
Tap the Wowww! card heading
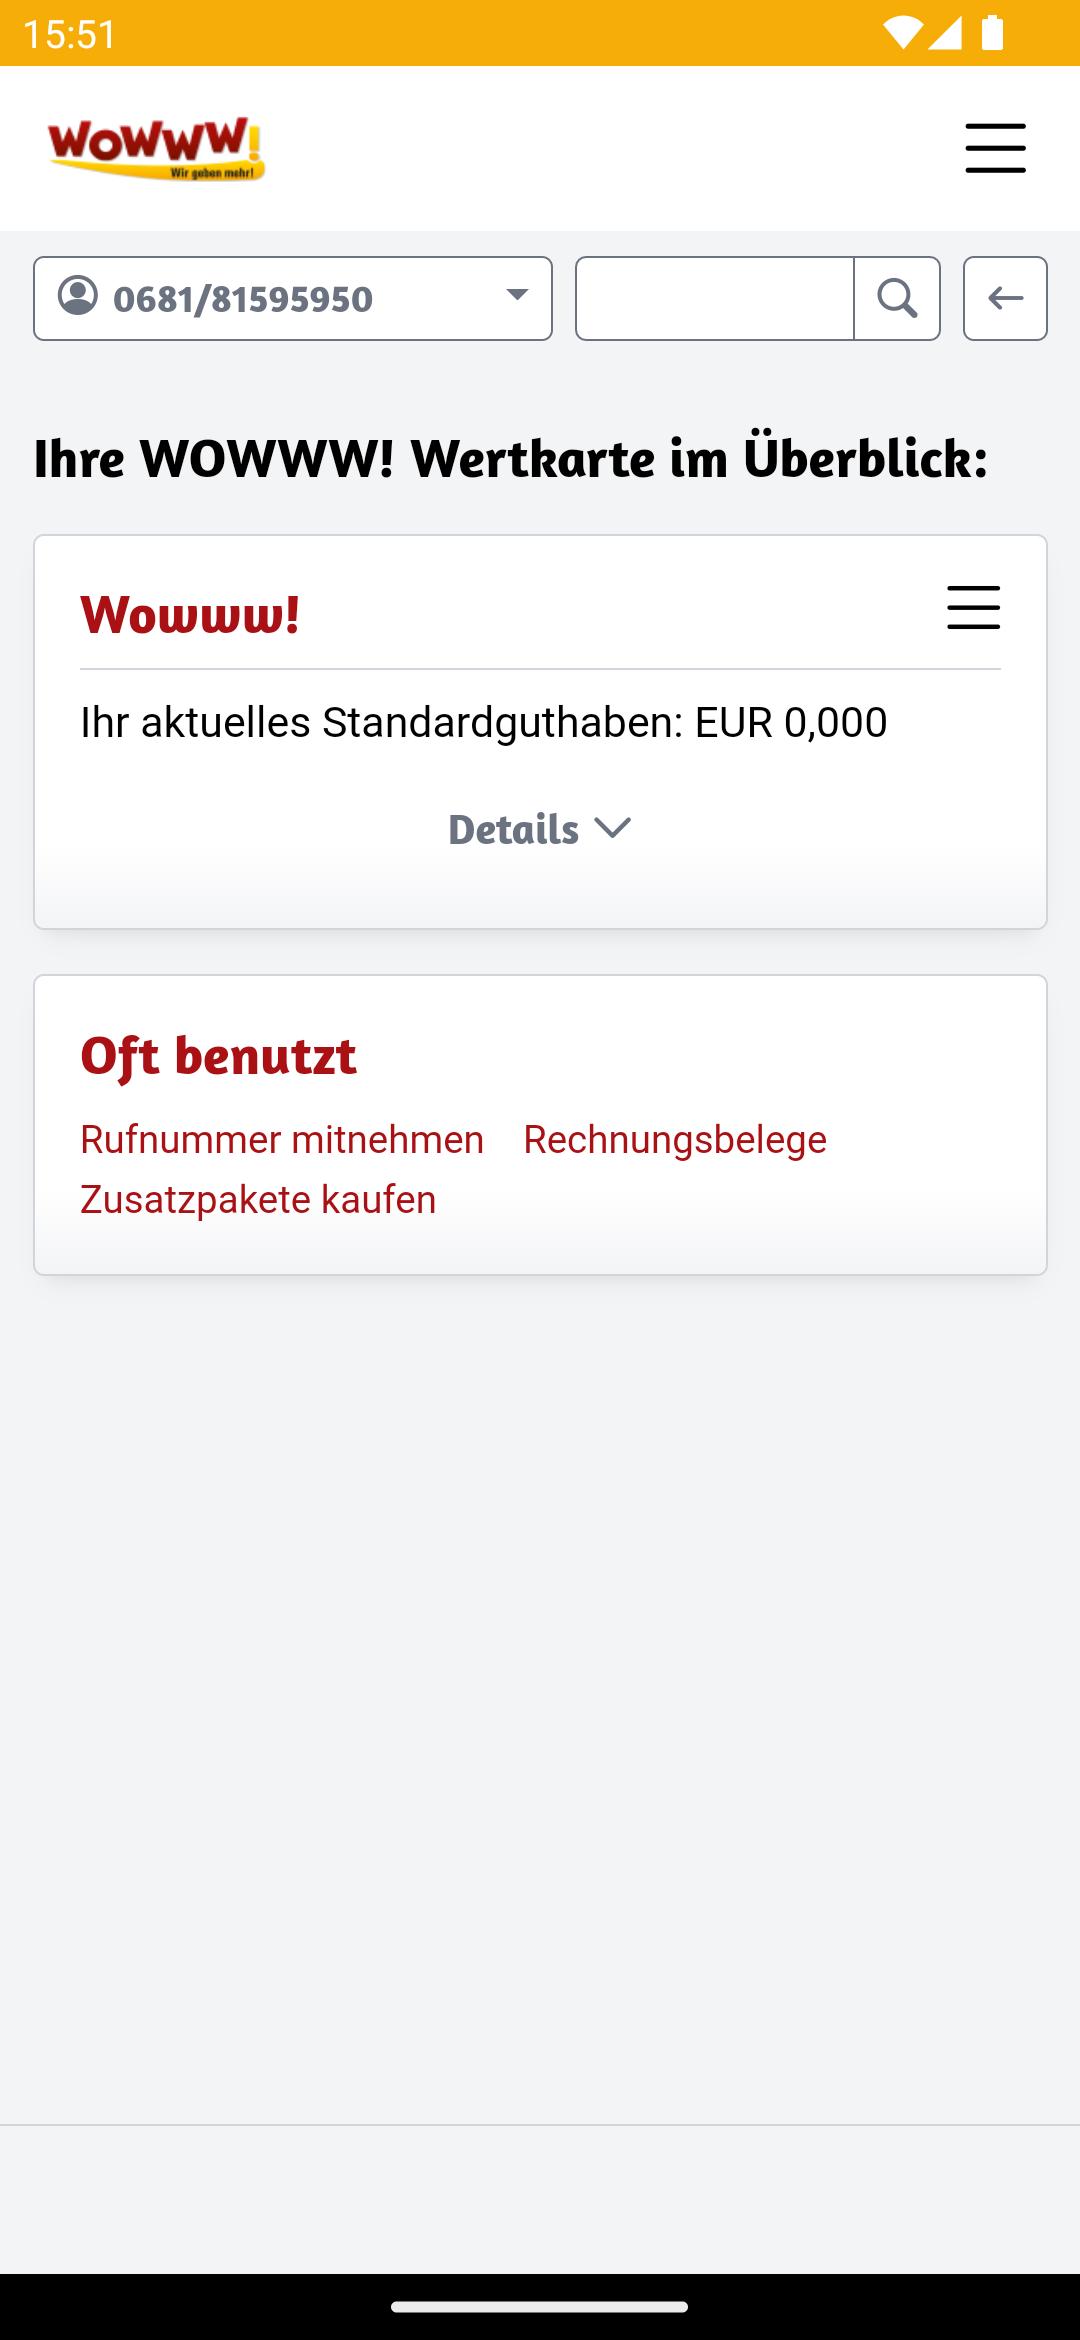(190, 614)
